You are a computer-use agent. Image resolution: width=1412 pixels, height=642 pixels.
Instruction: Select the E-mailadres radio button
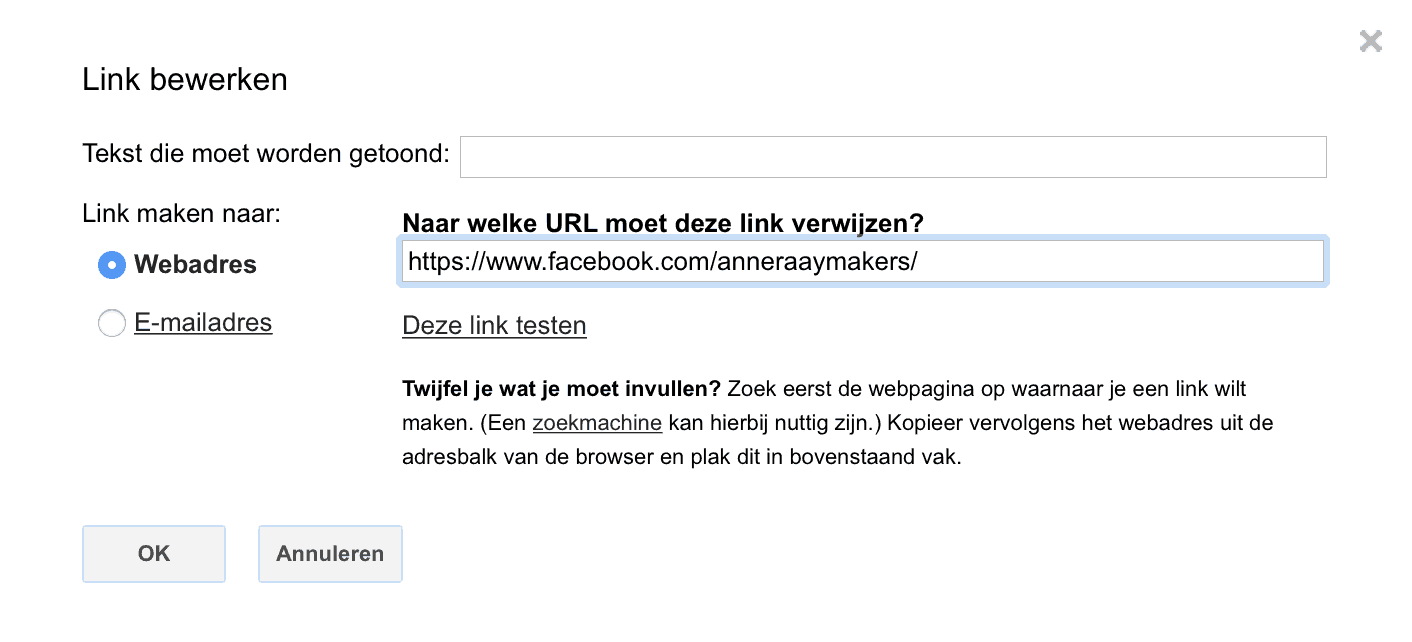[x=112, y=323]
